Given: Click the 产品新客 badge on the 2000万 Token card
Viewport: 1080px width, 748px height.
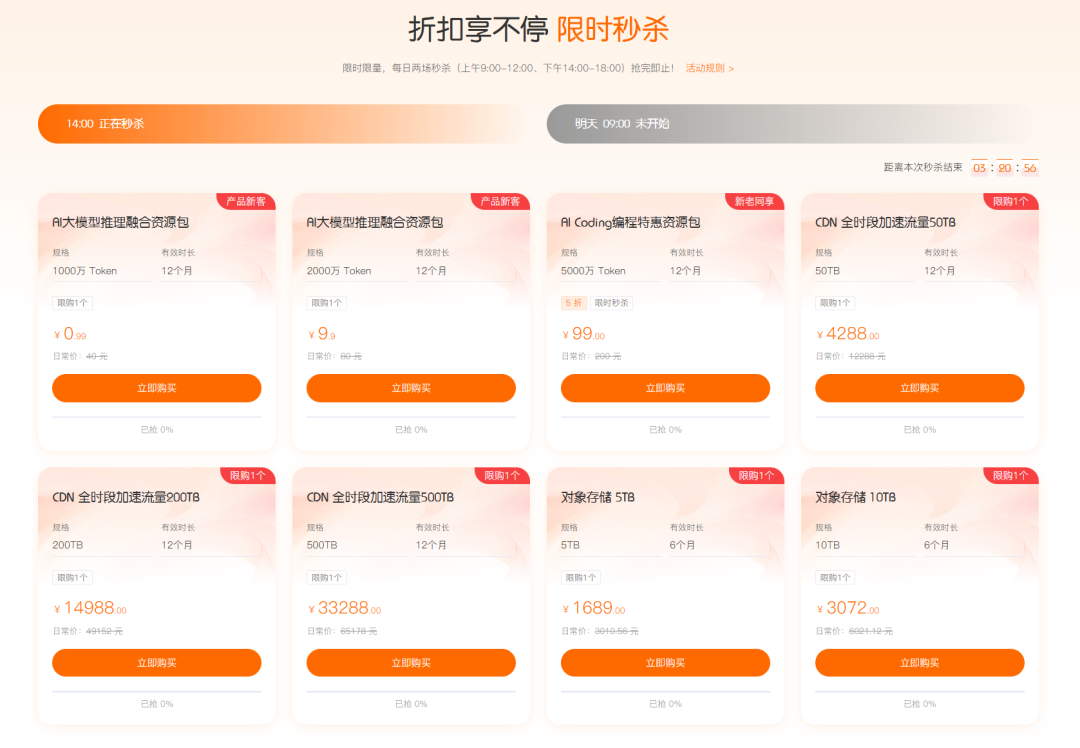Looking at the screenshot, I should (500, 201).
